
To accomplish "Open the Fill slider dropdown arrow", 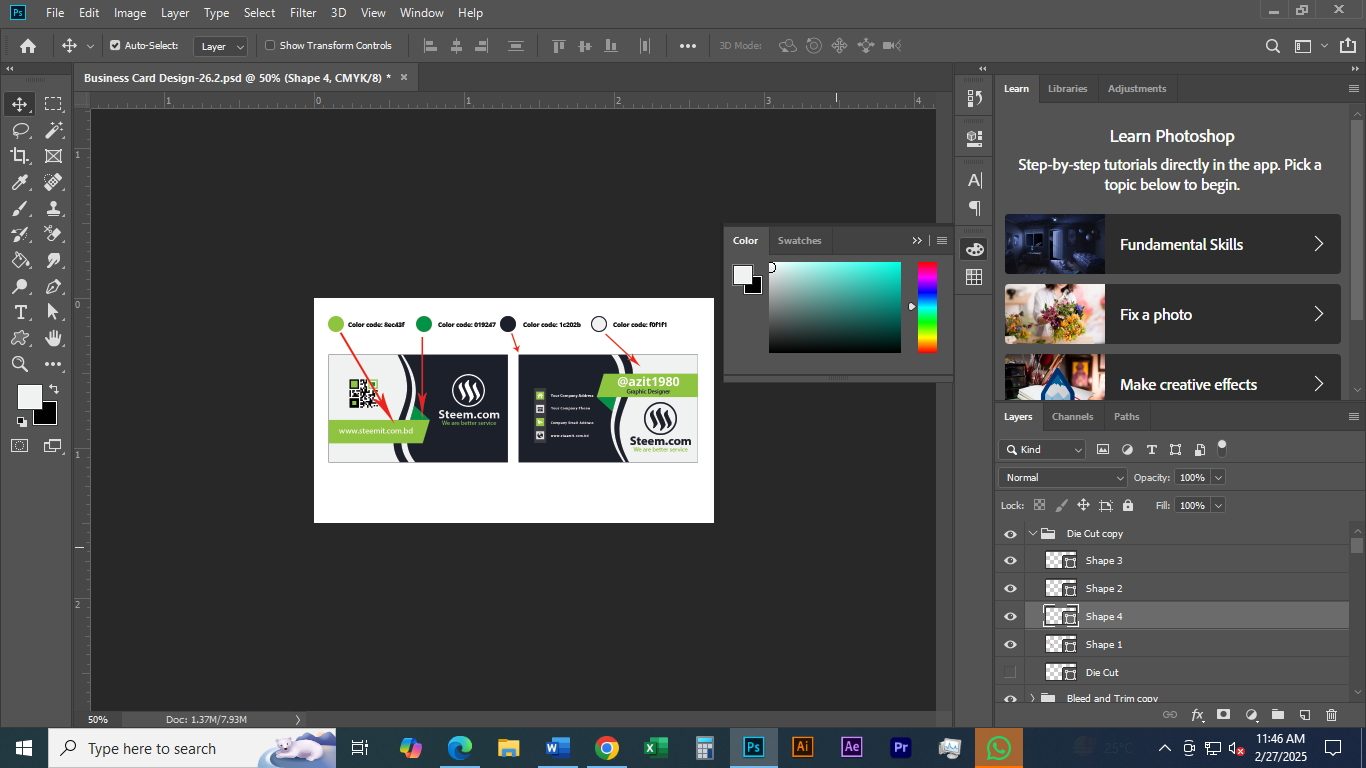I will (x=1218, y=506).
